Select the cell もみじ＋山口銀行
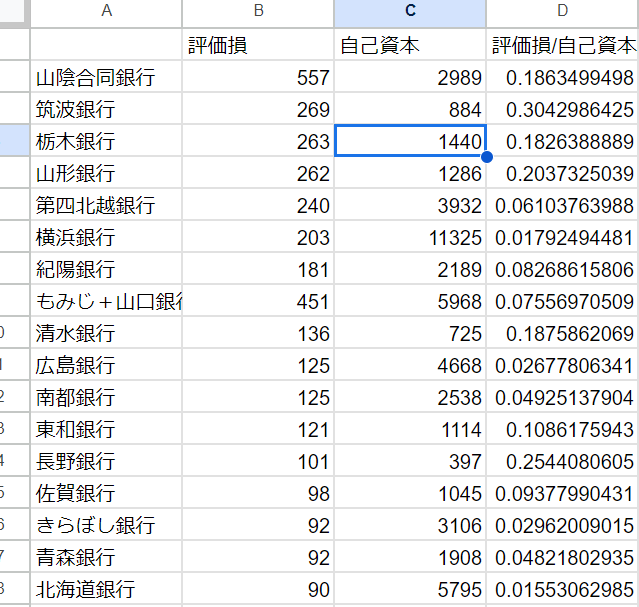This screenshot has height=607, width=639. (x=106, y=301)
